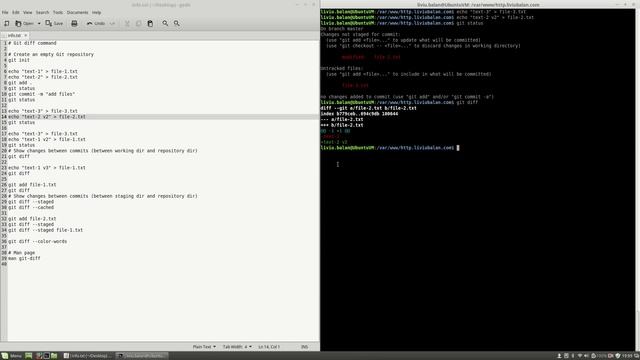The width and height of the screenshot is (640, 360).
Task: Click the network wifi tray icon
Action: [580, 356]
